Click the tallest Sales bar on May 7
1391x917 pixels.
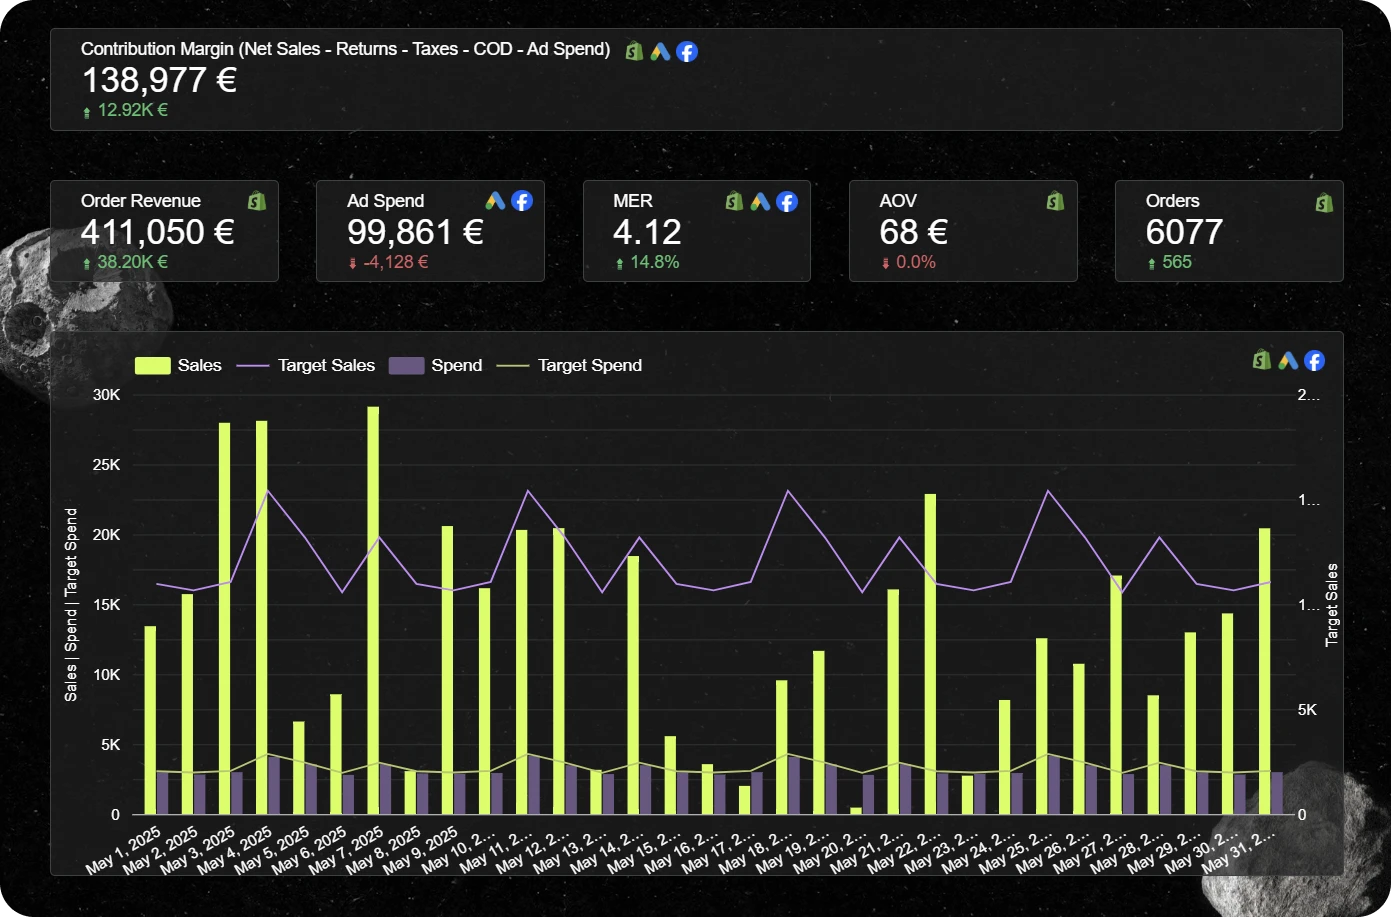(x=373, y=610)
